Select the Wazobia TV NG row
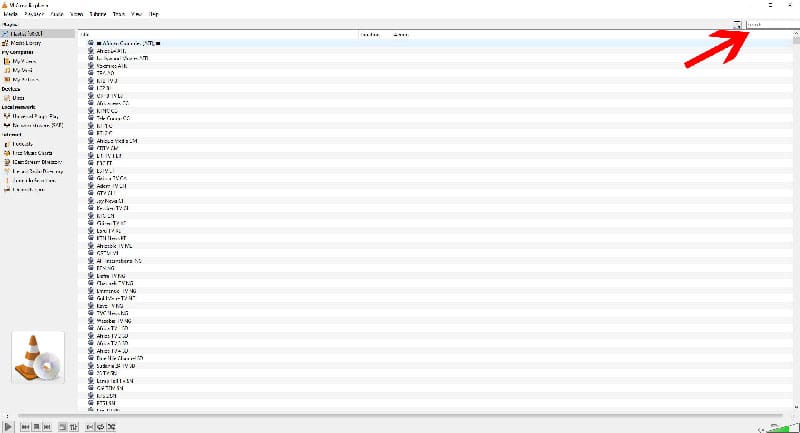Screen dimensions: 800x433 tap(435, 321)
